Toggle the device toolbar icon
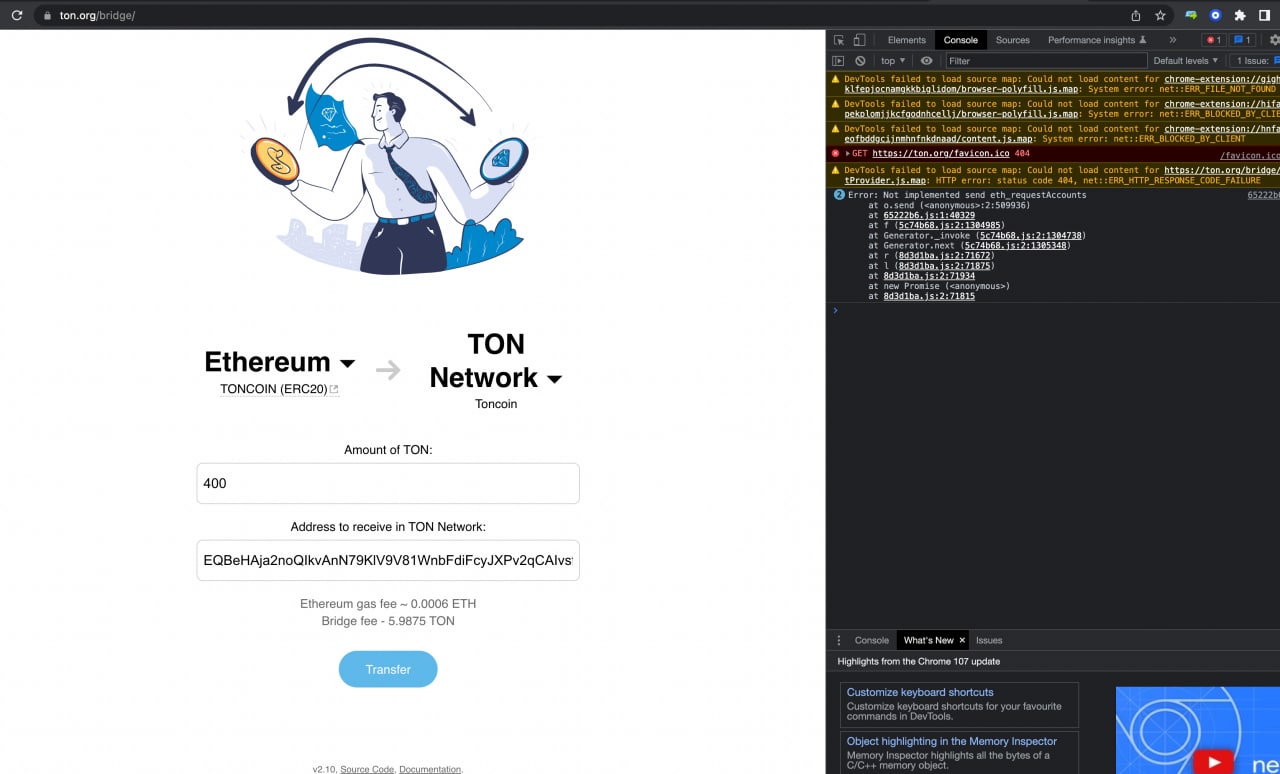This screenshot has height=774, width=1280. (x=859, y=40)
